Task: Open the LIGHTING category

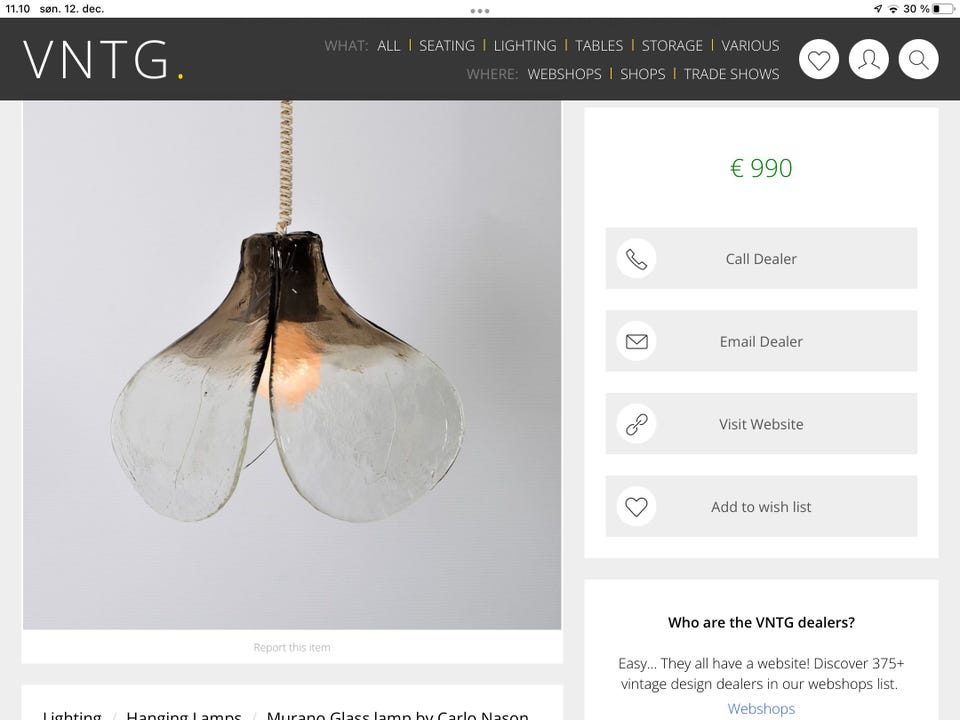Action: [525, 45]
